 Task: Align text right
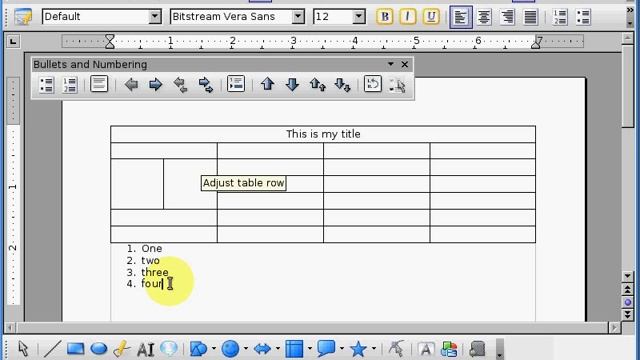(507, 17)
